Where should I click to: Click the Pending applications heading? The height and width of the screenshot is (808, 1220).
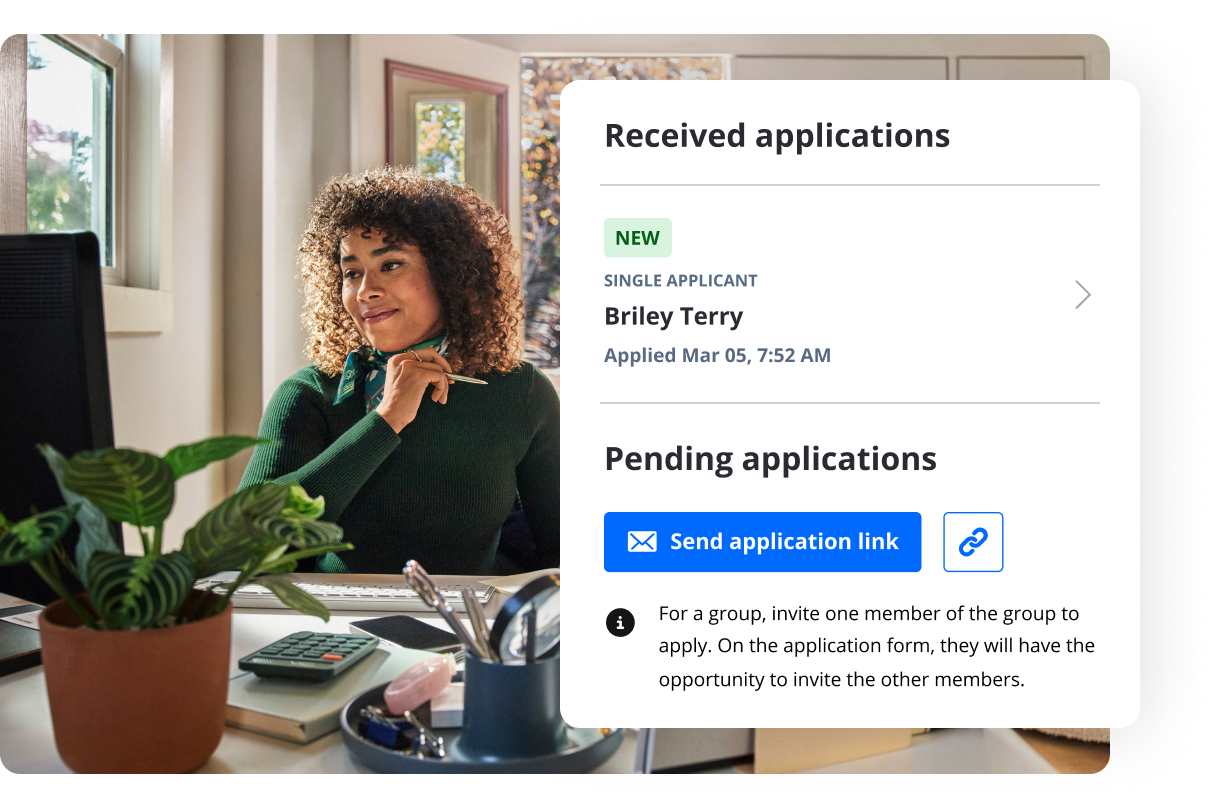tap(771, 459)
